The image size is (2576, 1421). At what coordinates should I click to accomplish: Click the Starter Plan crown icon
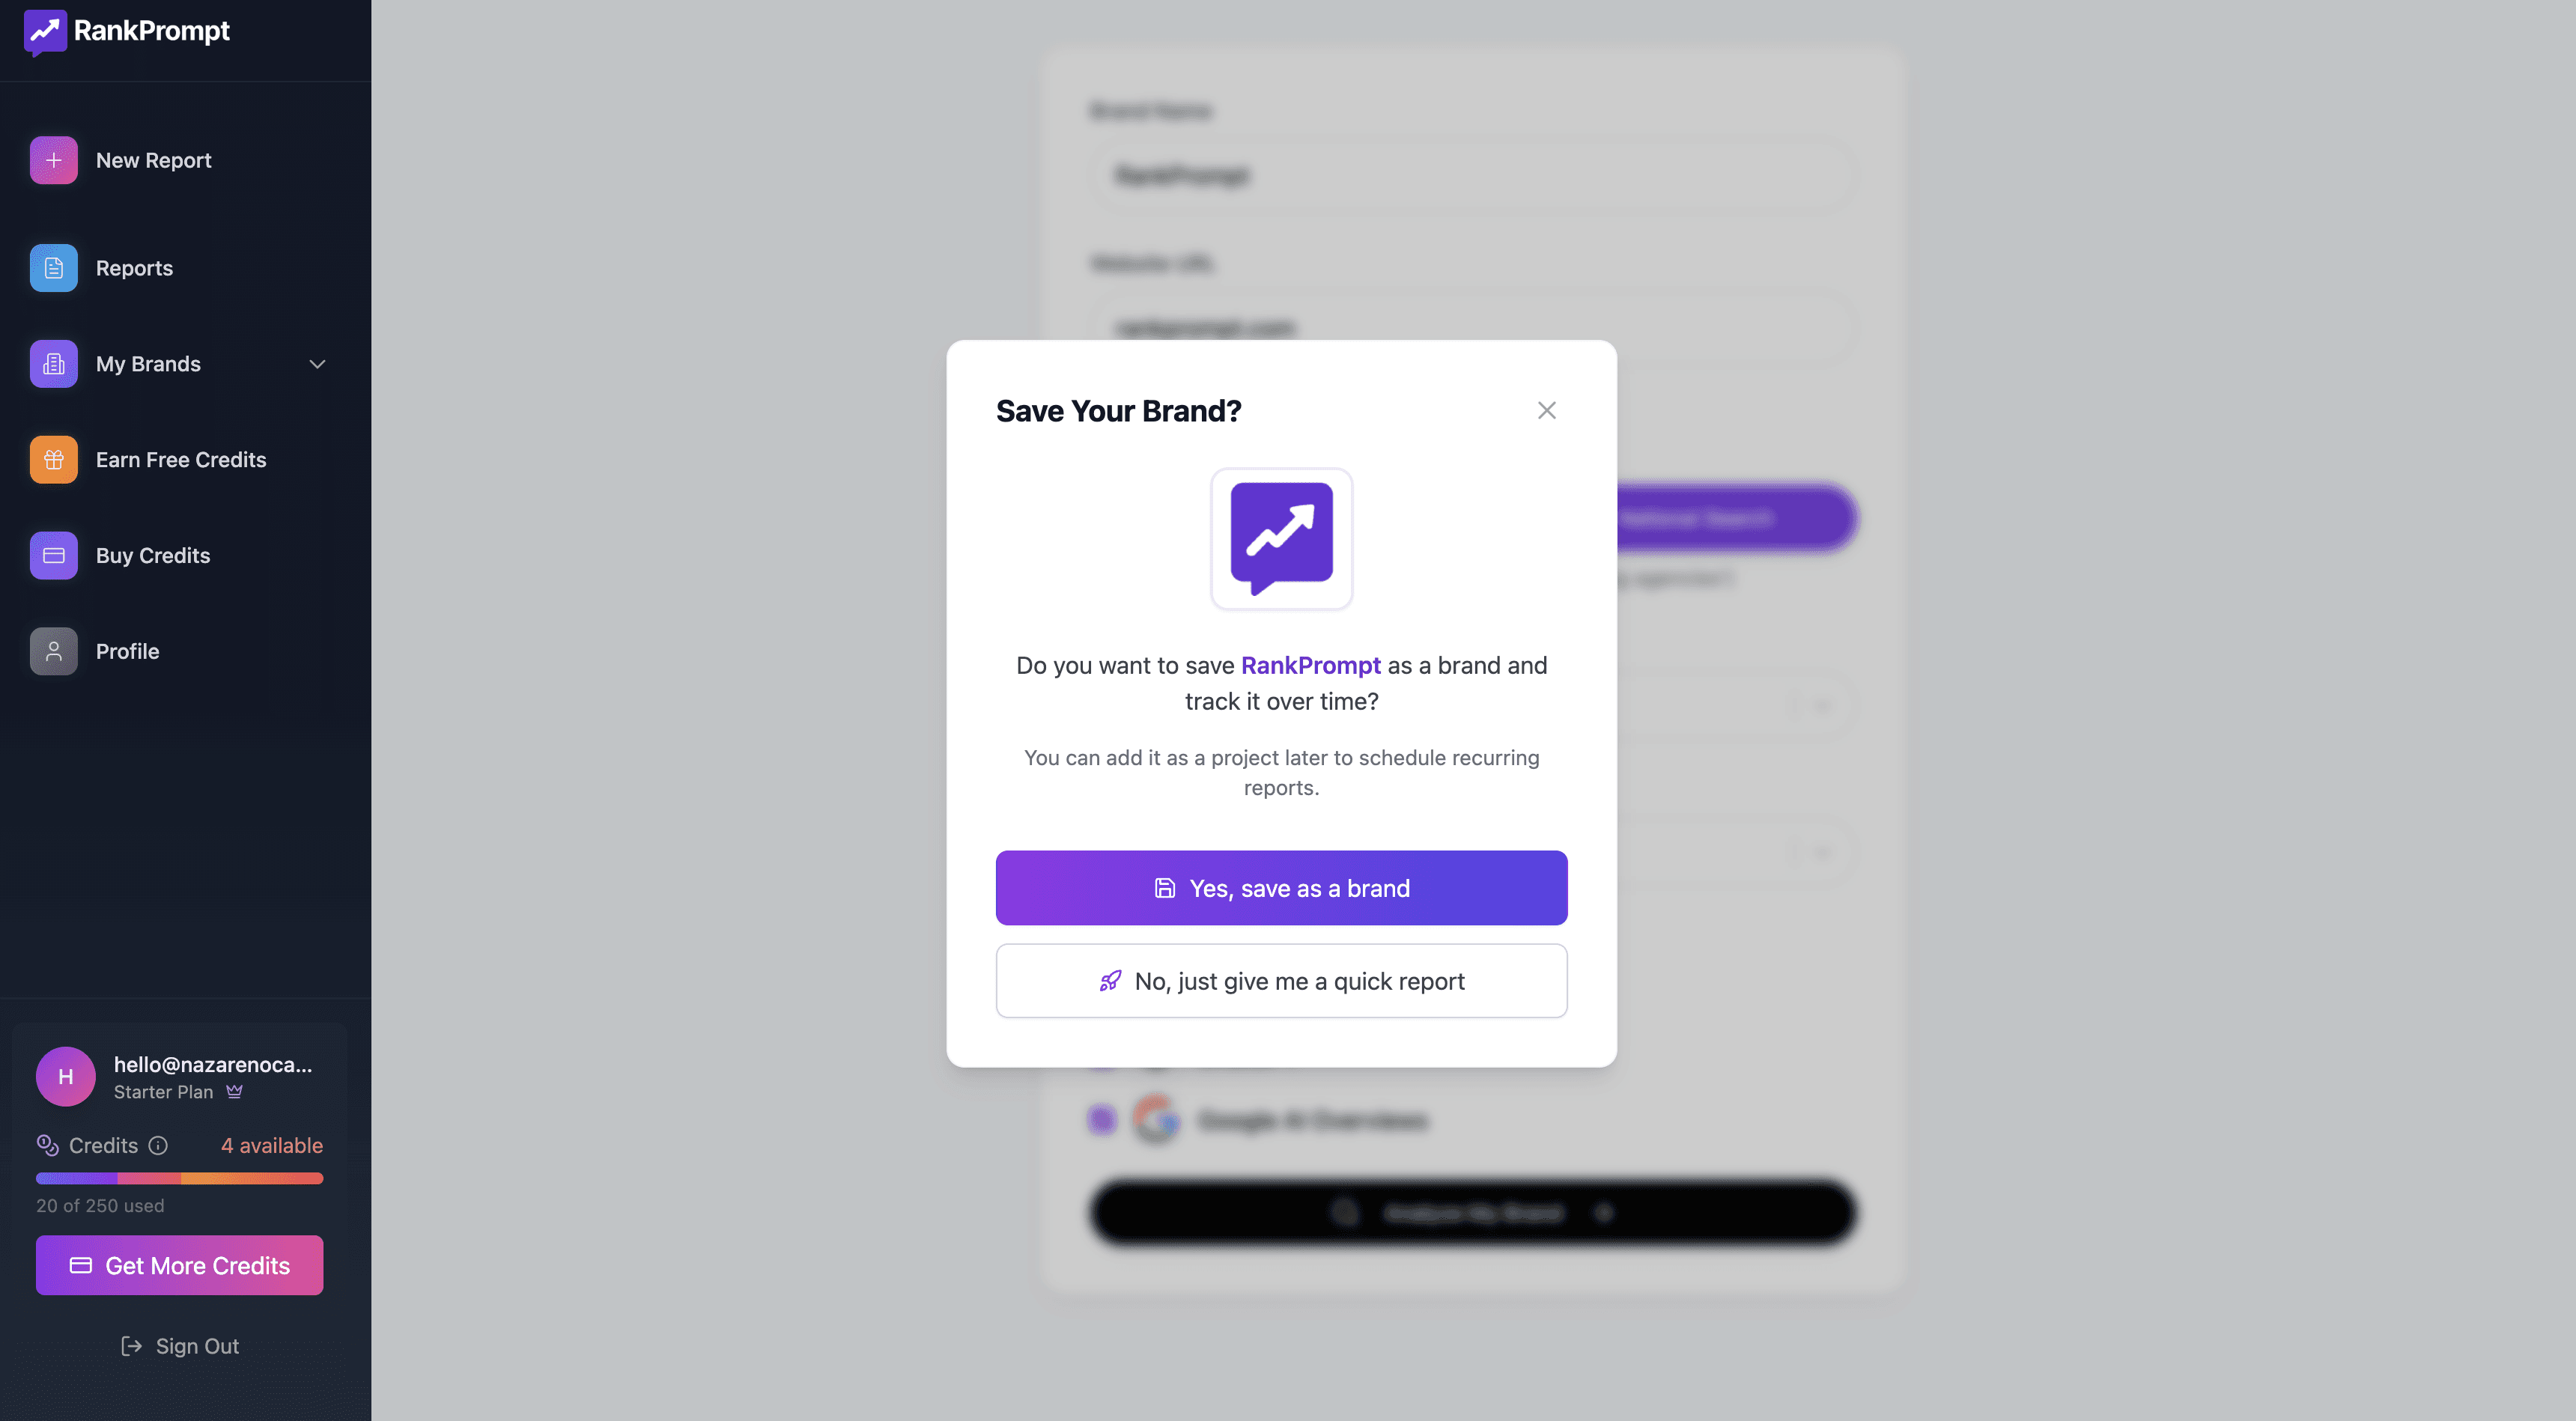click(234, 1092)
